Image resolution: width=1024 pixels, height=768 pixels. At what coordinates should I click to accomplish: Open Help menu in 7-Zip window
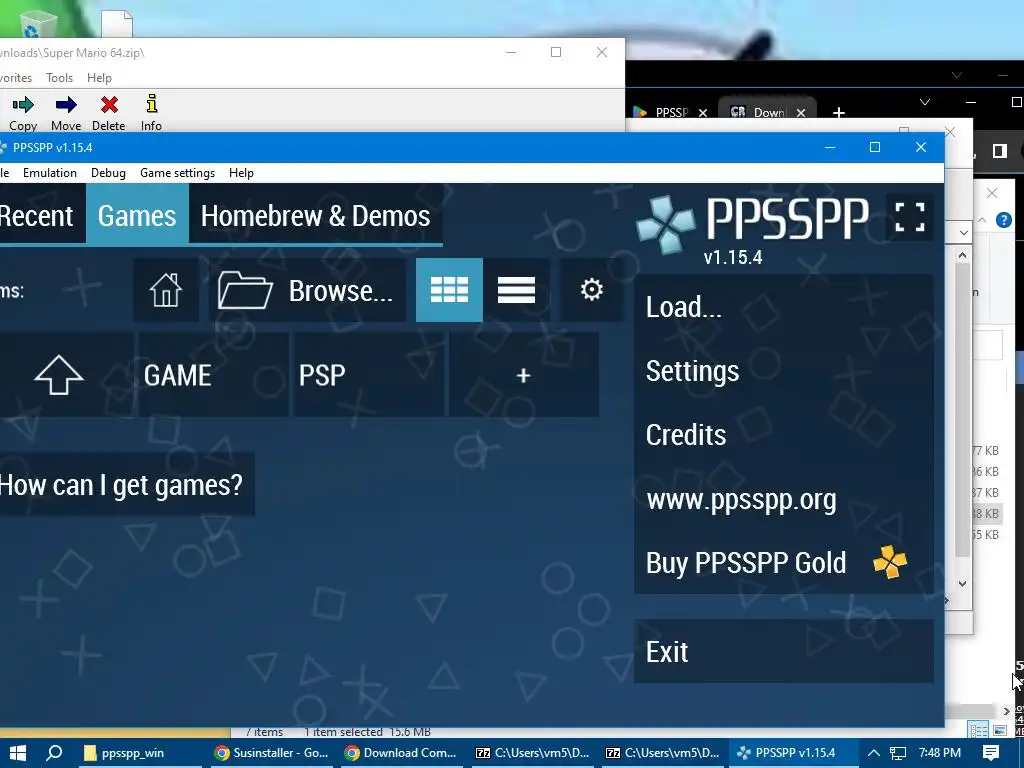[99, 78]
